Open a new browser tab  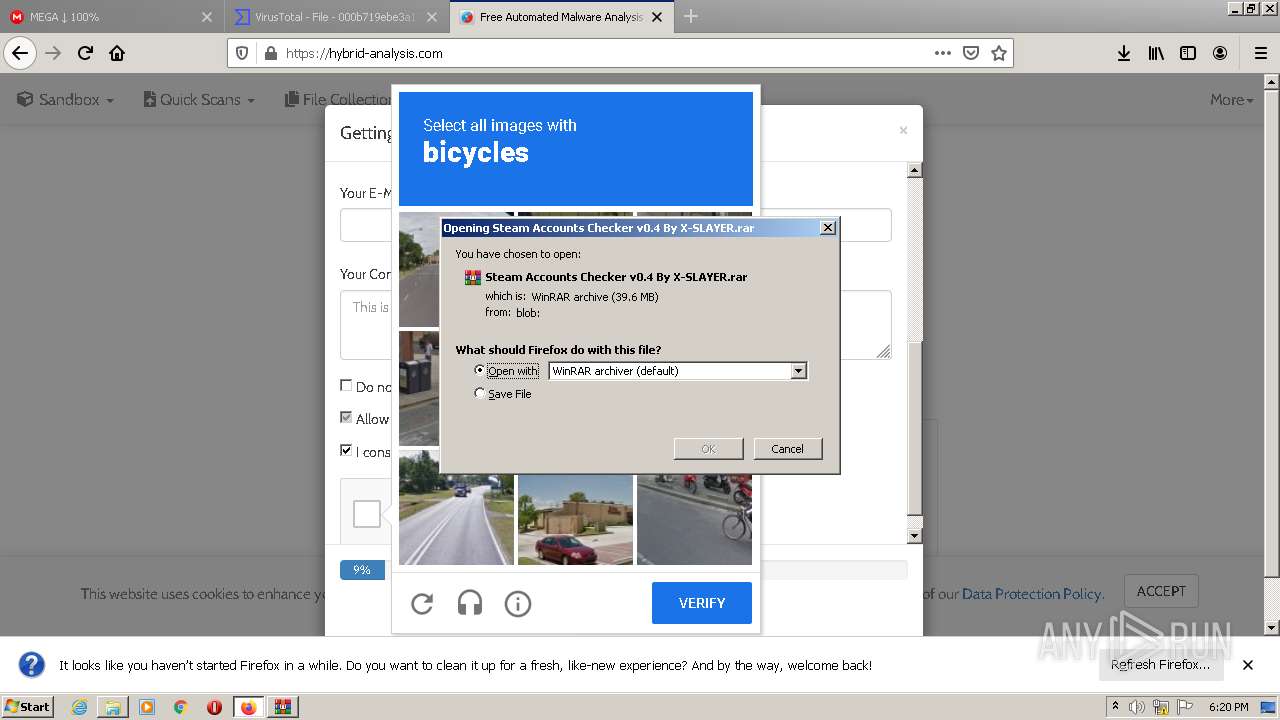coord(690,16)
